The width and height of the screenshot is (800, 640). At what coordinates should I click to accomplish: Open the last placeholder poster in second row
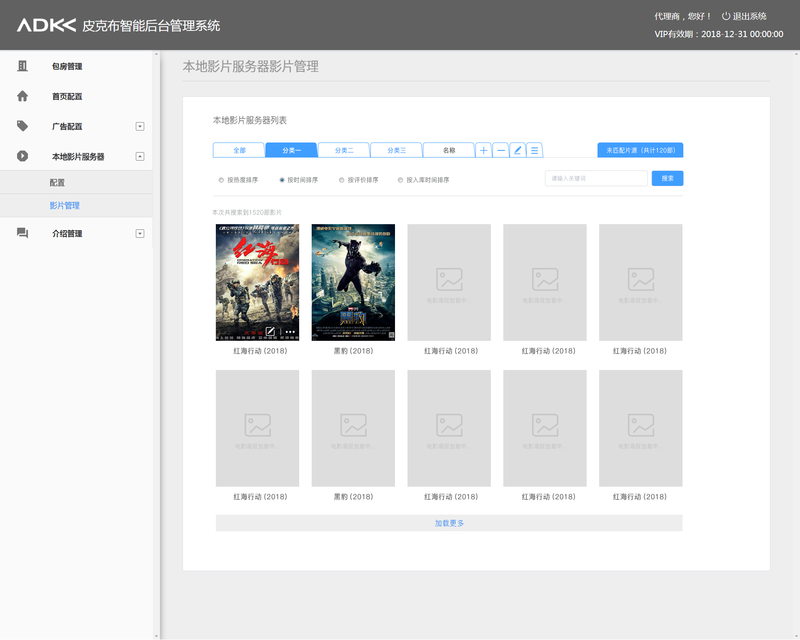tap(641, 428)
